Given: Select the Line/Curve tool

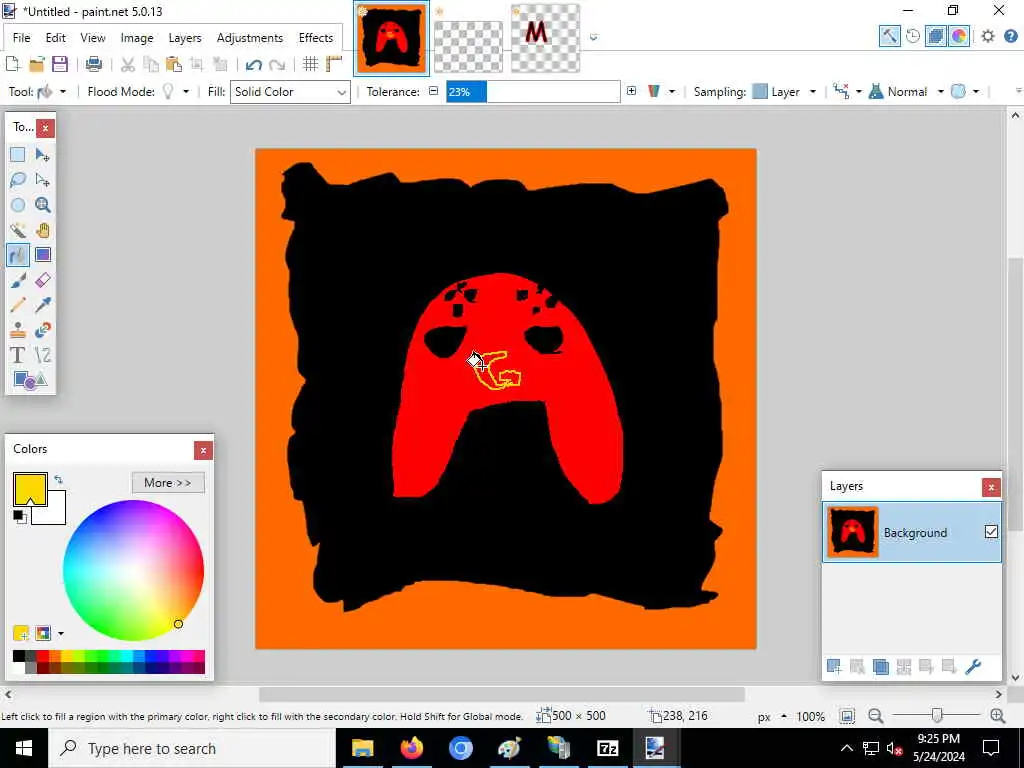Looking at the screenshot, I should pos(42,355).
